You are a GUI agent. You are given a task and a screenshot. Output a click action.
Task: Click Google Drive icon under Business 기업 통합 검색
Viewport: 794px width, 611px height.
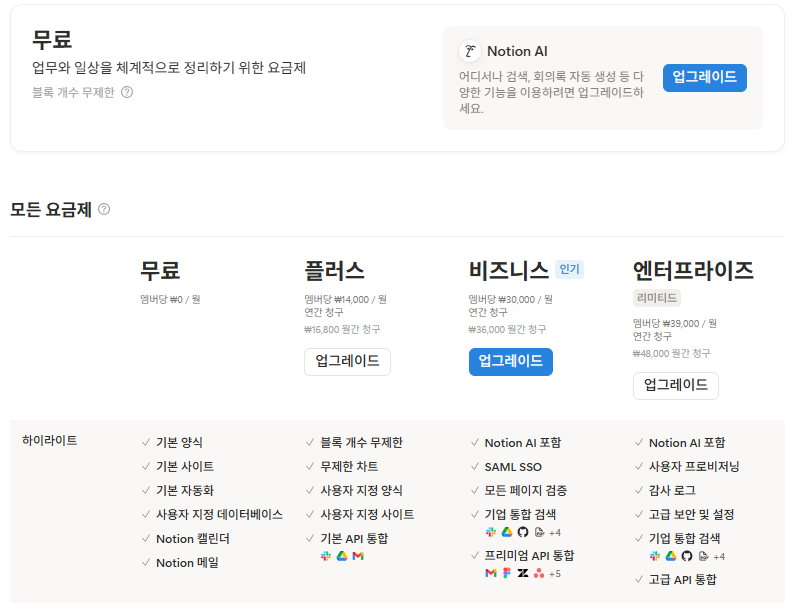click(506, 532)
